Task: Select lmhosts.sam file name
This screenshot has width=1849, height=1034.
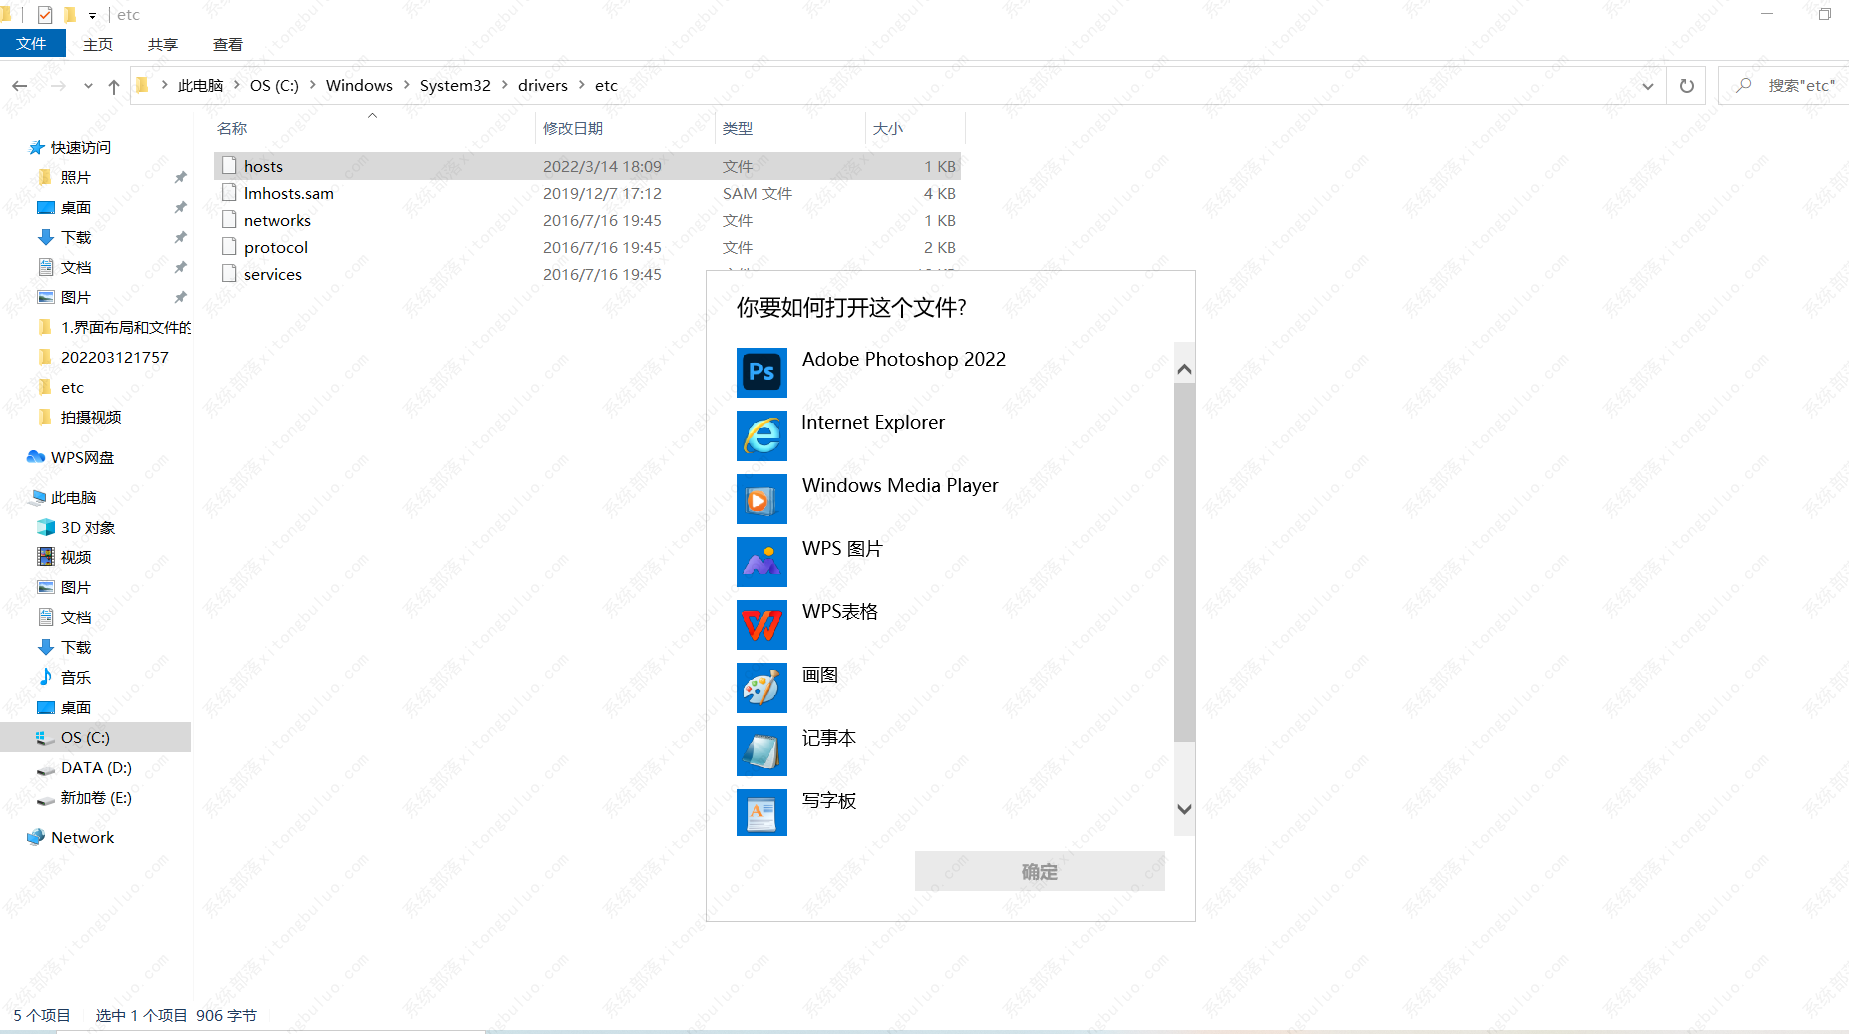Action: [289, 193]
